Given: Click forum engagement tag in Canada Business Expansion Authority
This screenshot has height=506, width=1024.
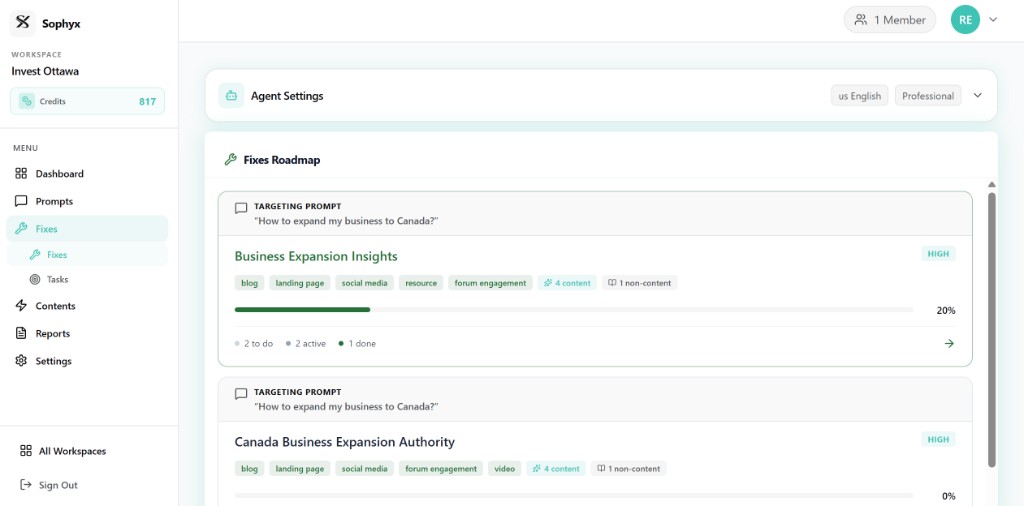Looking at the screenshot, I should 441,469.
